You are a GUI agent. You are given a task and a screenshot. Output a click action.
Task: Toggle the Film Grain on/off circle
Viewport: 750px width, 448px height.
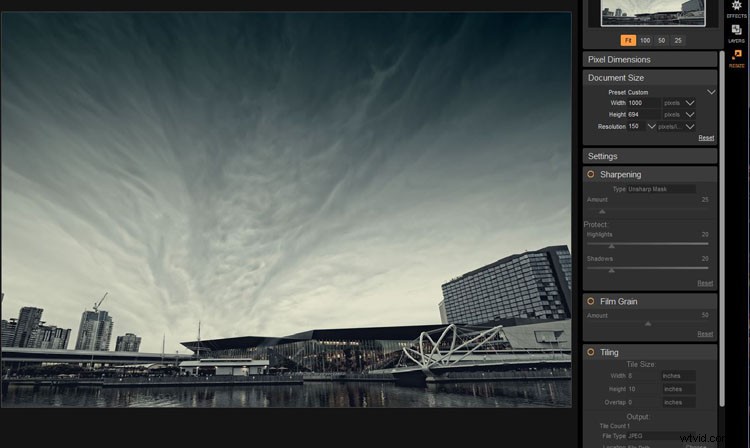click(x=591, y=301)
